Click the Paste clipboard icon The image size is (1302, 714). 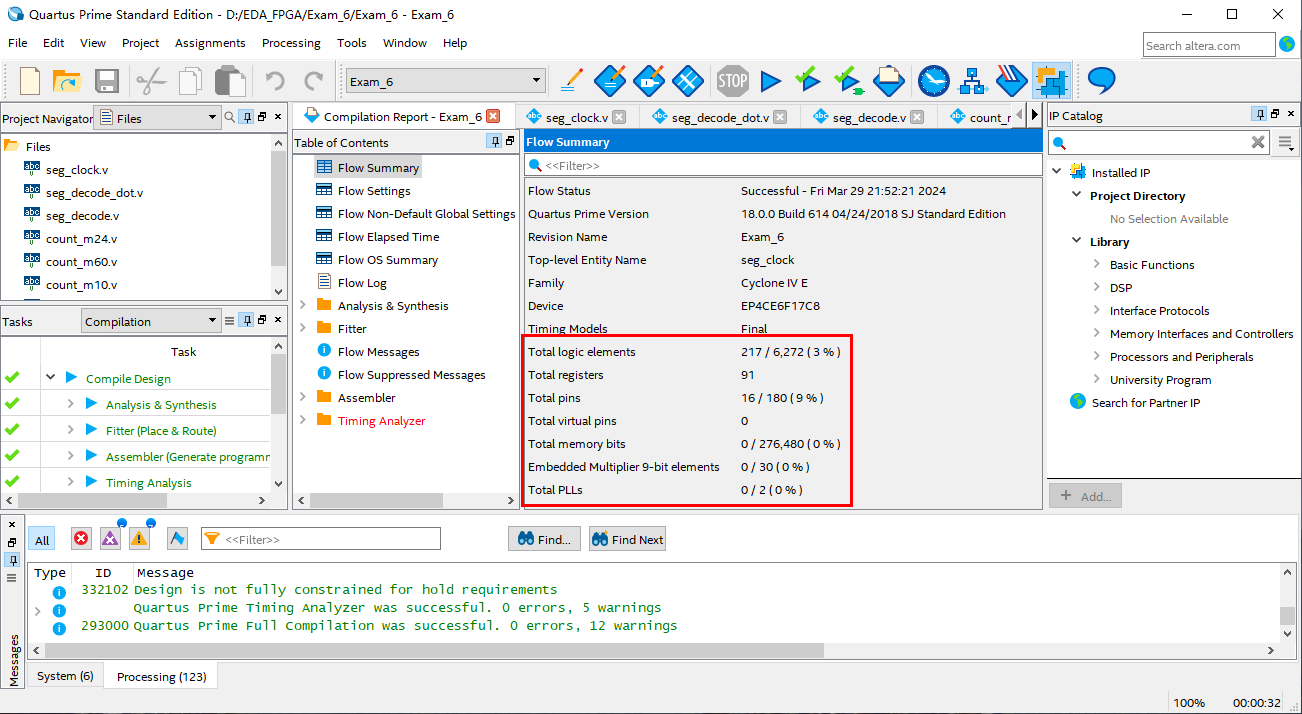pyautogui.click(x=231, y=81)
